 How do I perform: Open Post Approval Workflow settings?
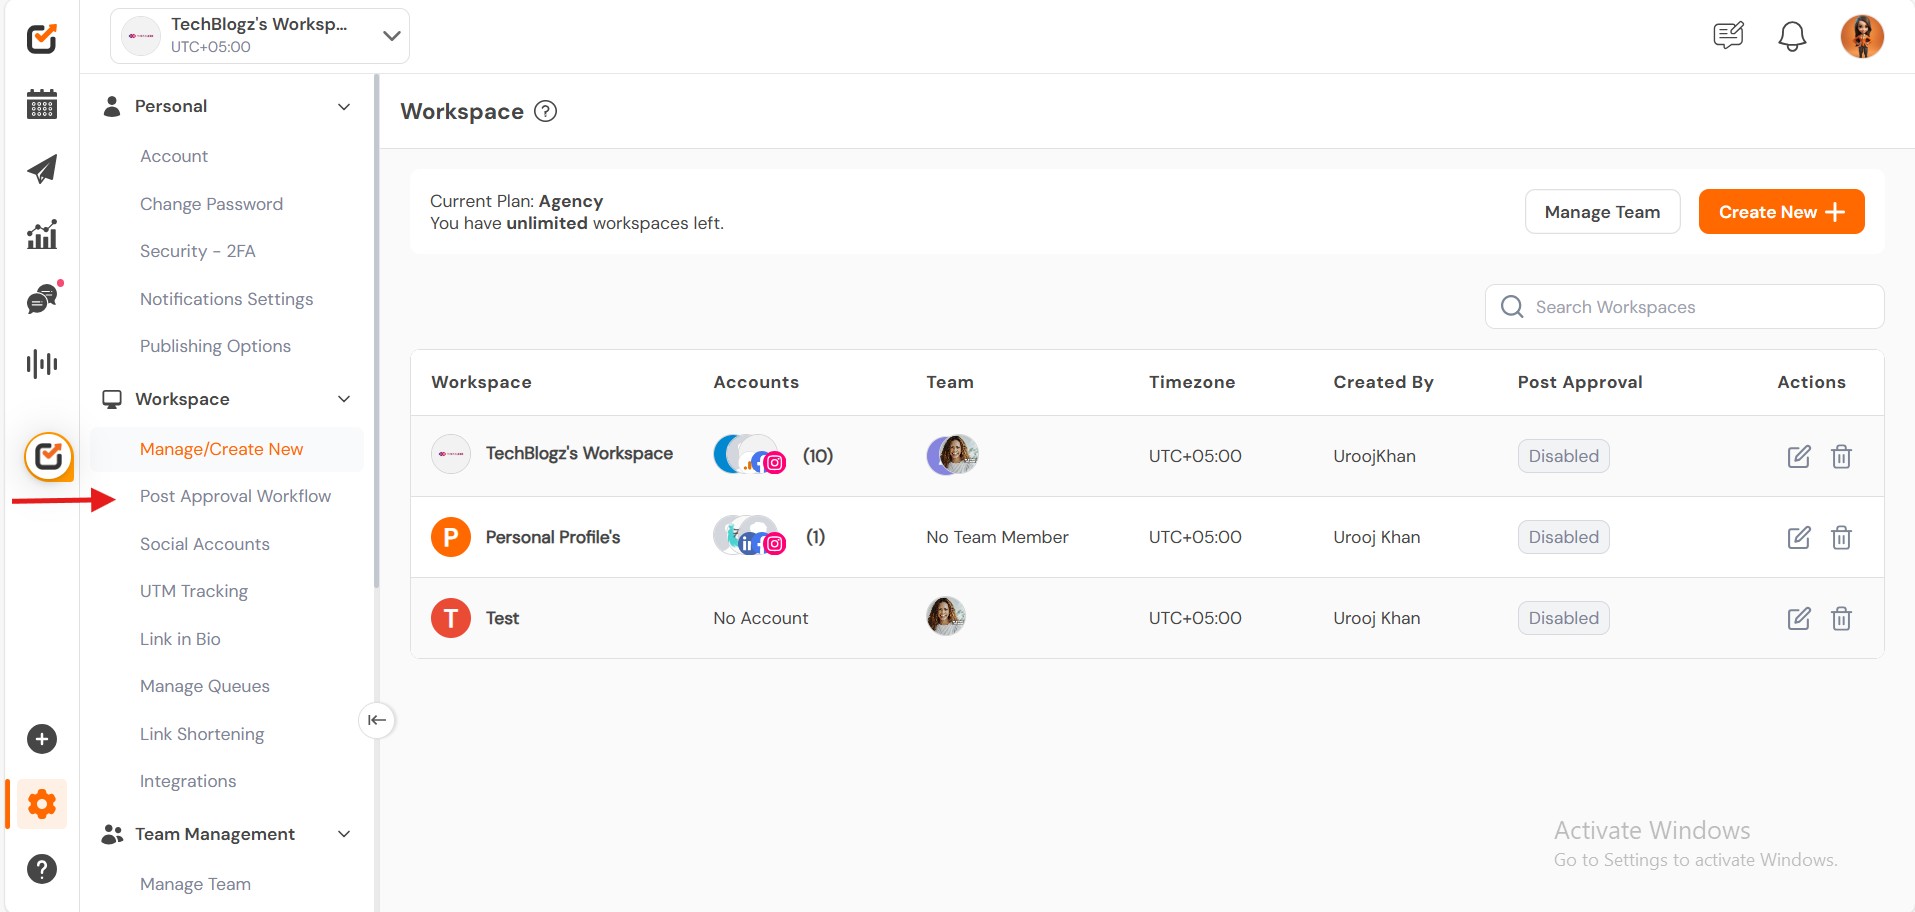click(x=235, y=496)
